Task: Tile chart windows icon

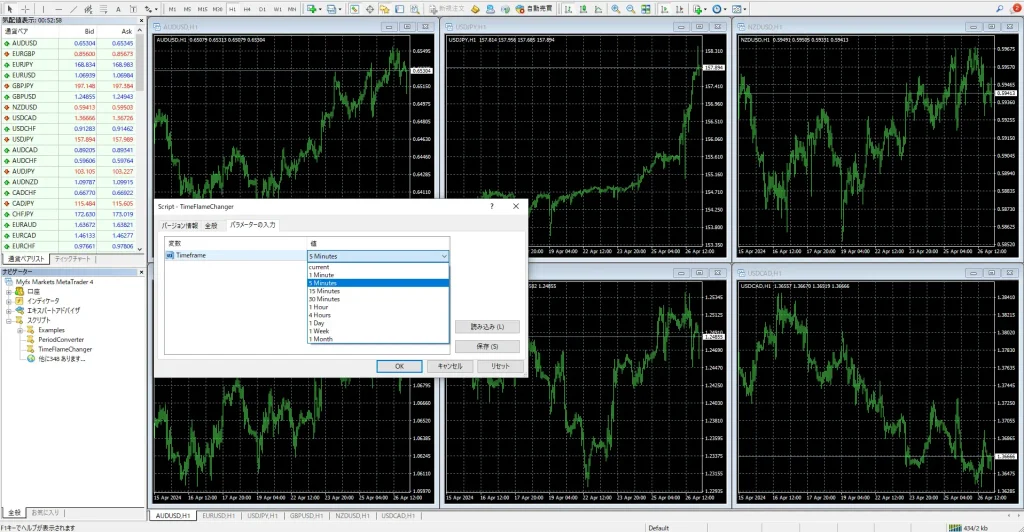Action: coord(646,9)
